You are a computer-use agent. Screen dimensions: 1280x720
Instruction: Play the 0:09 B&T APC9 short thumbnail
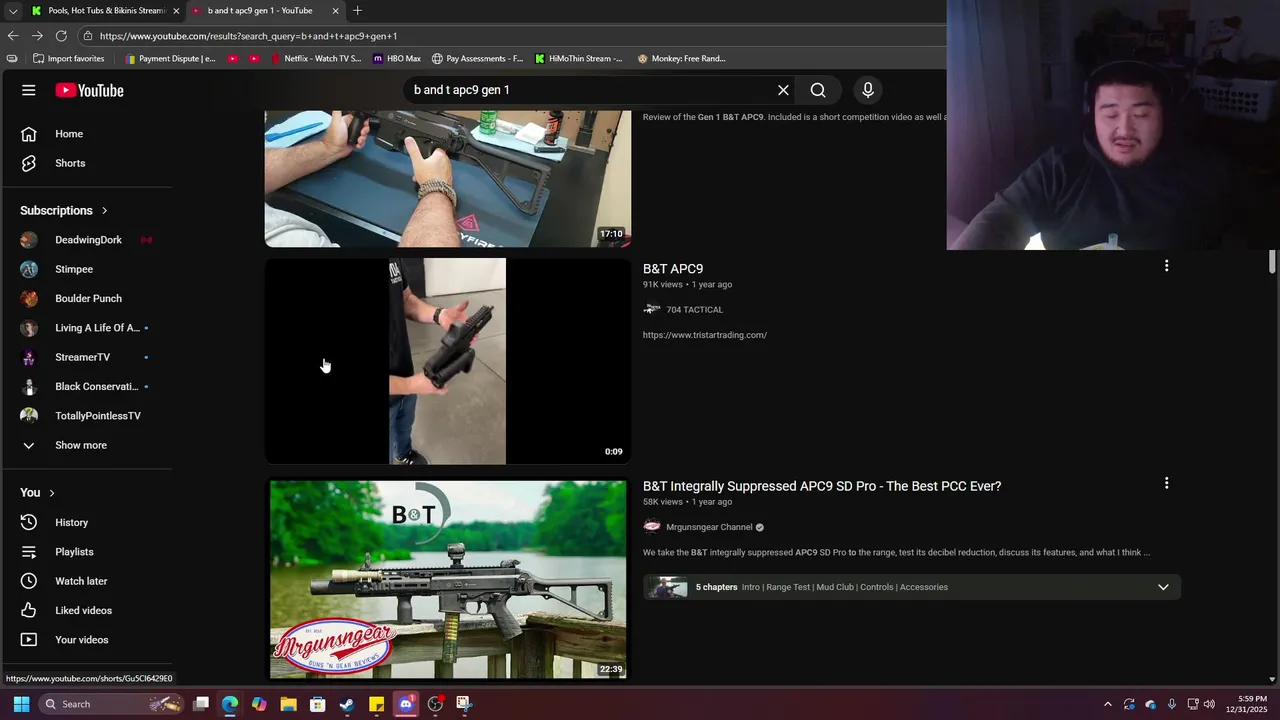(448, 361)
